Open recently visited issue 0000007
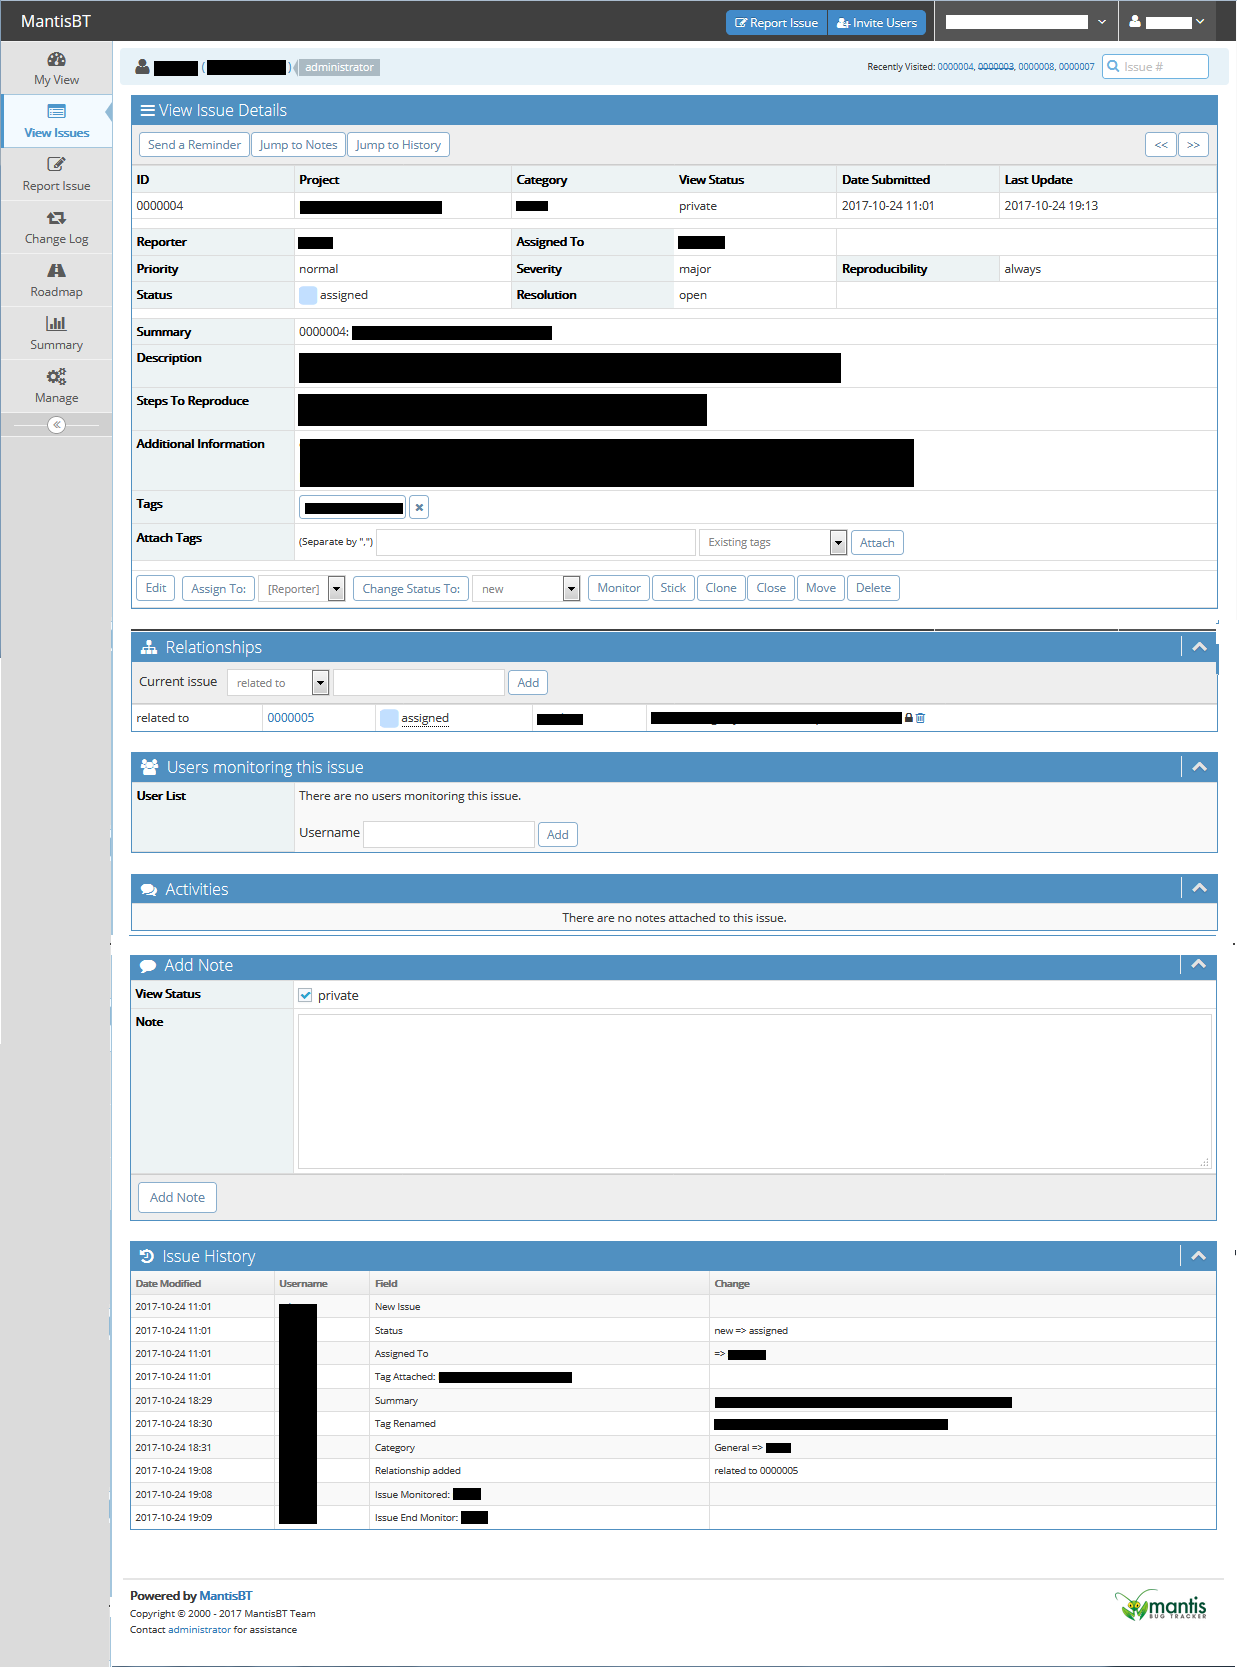 point(1077,67)
